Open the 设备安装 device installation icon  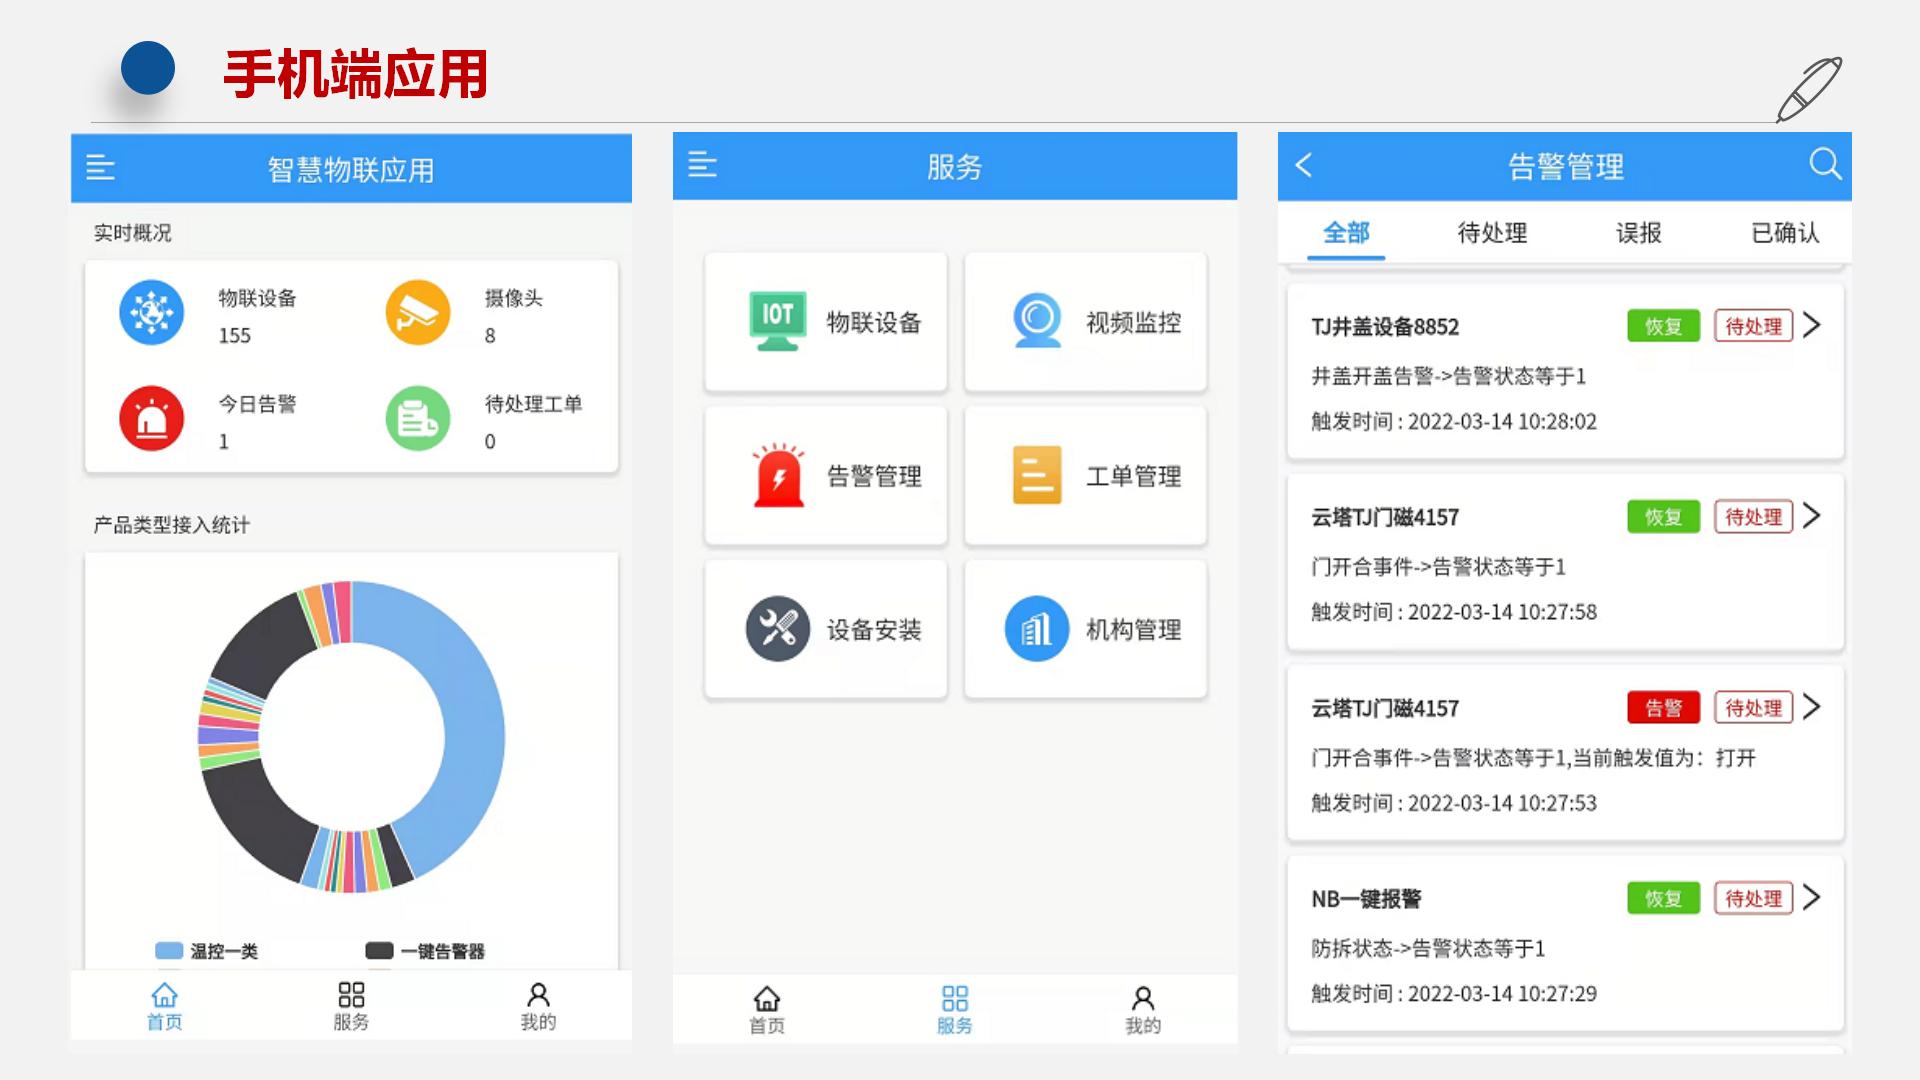coord(824,630)
